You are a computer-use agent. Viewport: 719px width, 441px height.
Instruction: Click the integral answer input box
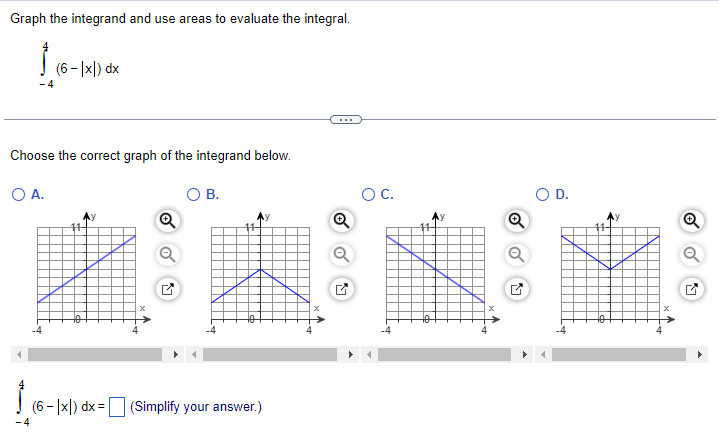click(x=117, y=407)
